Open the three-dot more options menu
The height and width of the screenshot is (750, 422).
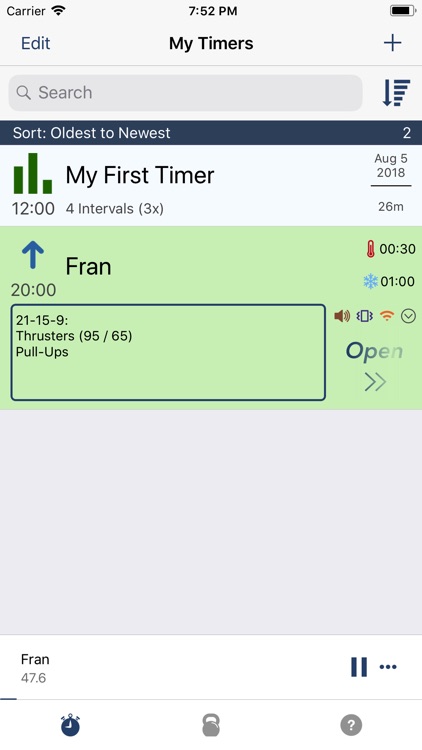point(388,667)
